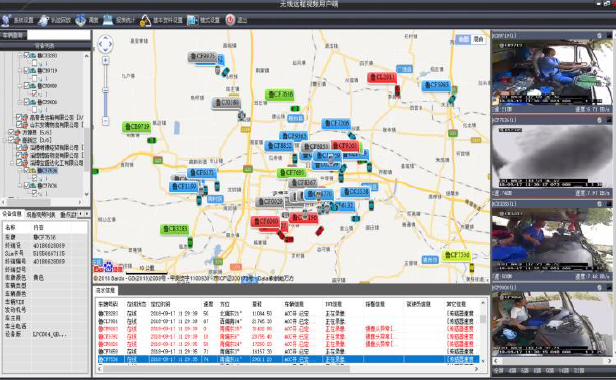Open 基本资料设置 basic data settings icon
The image size is (616, 380).
tap(145, 20)
